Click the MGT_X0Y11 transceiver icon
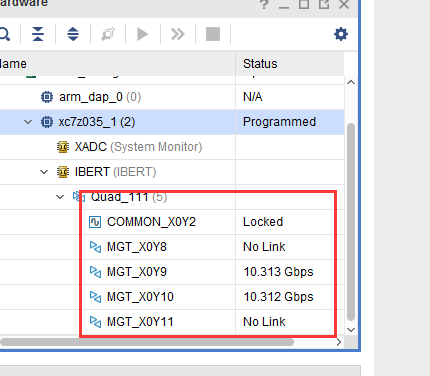The height and width of the screenshot is (376, 430). click(x=95, y=322)
